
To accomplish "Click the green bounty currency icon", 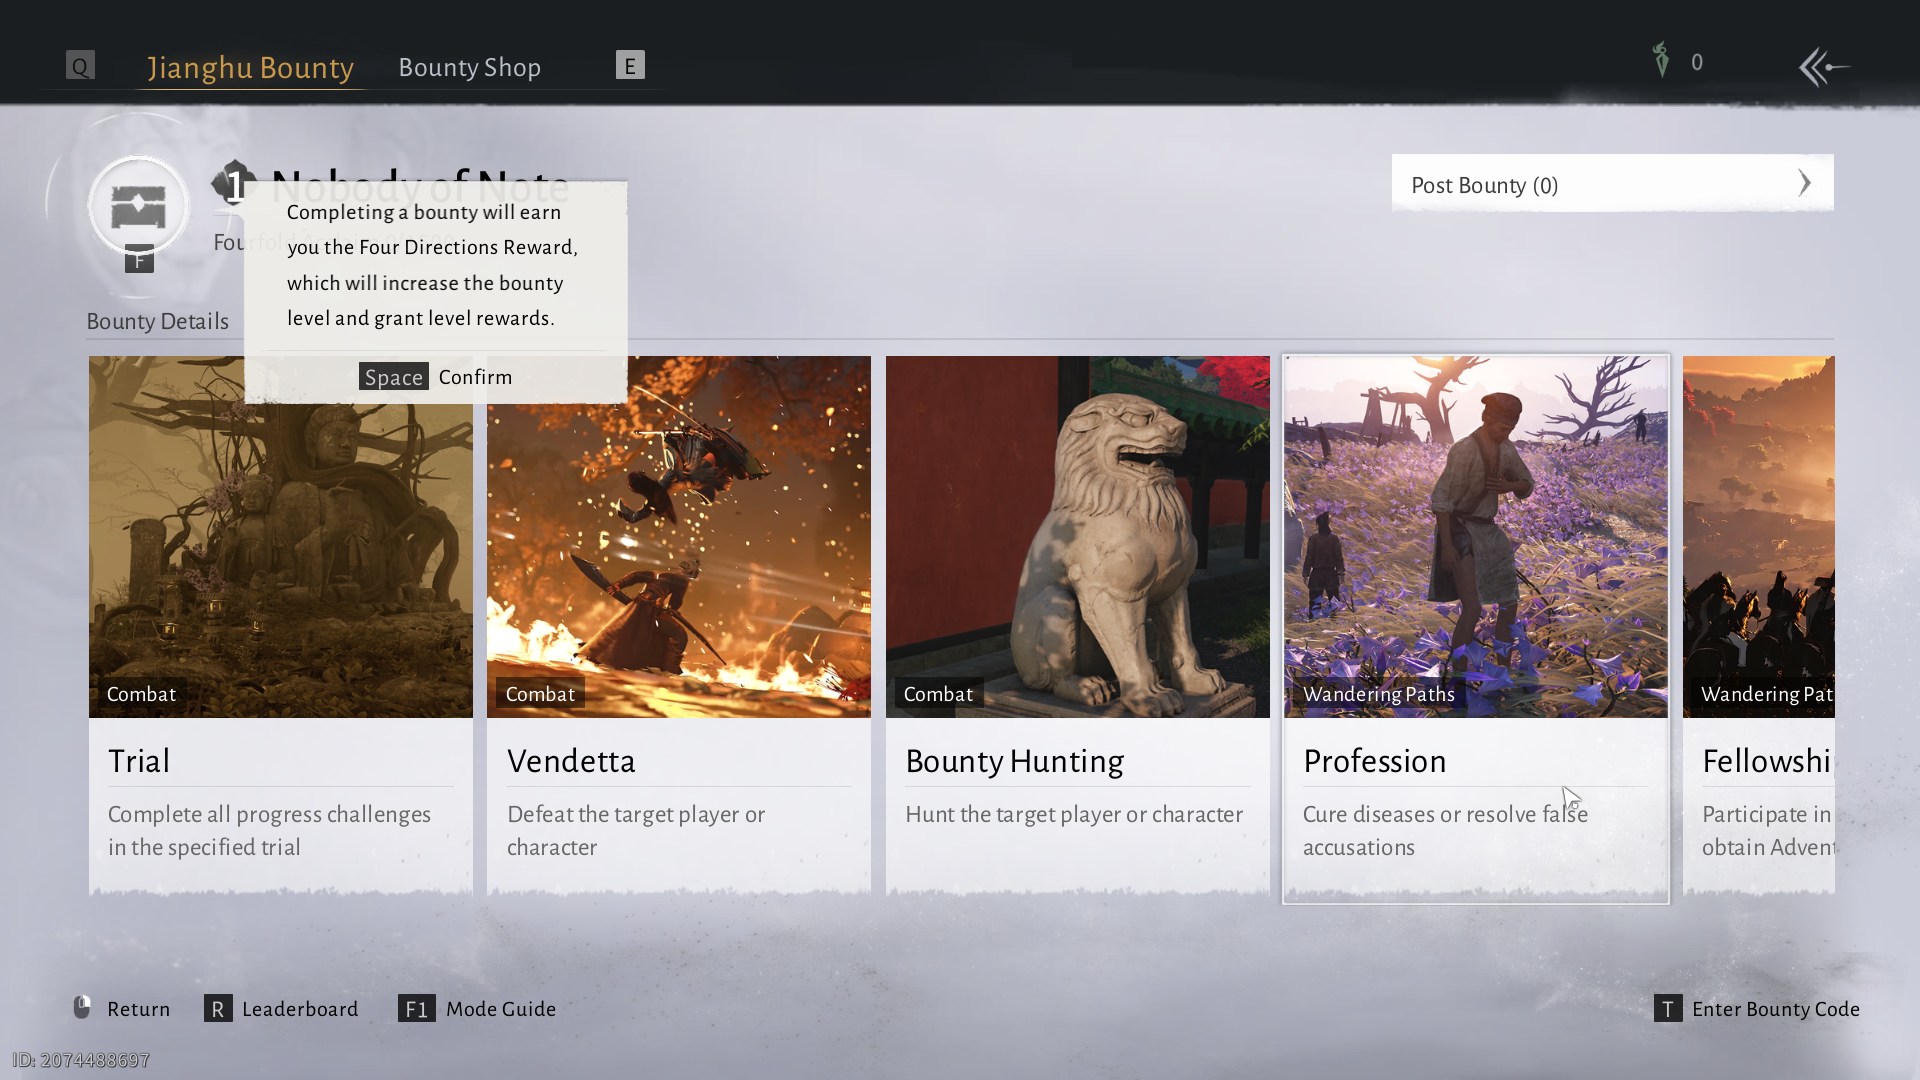I will [x=1661, y=60].
